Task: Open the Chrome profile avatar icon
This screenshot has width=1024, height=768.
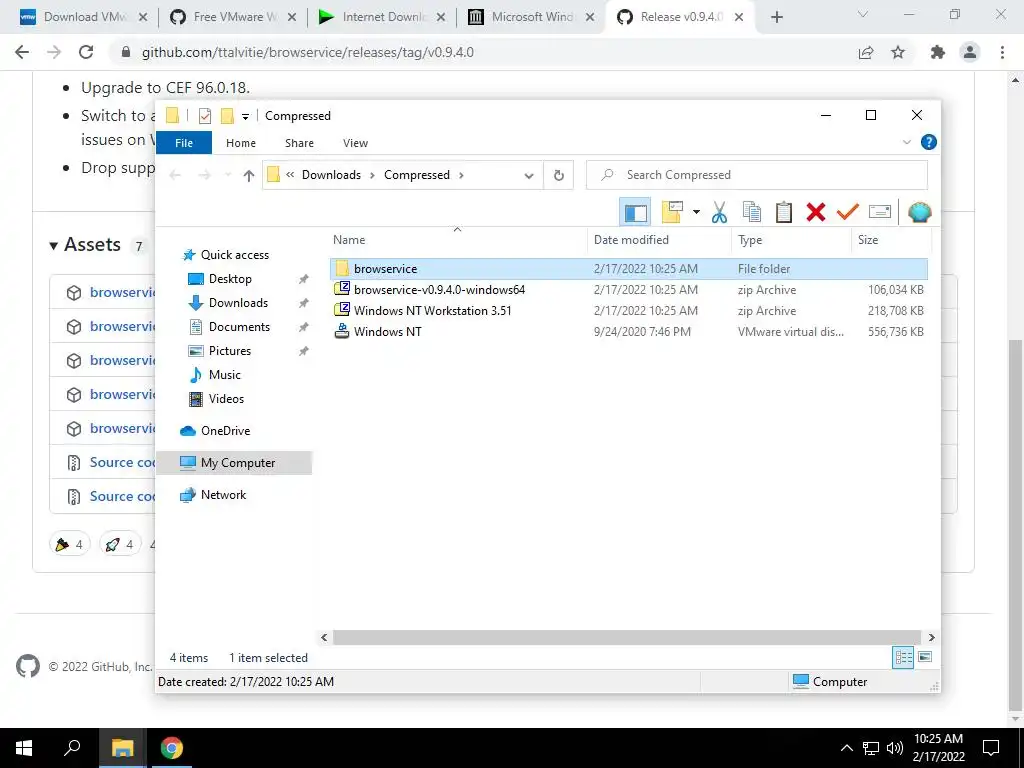Action: [x=970, y=52]
